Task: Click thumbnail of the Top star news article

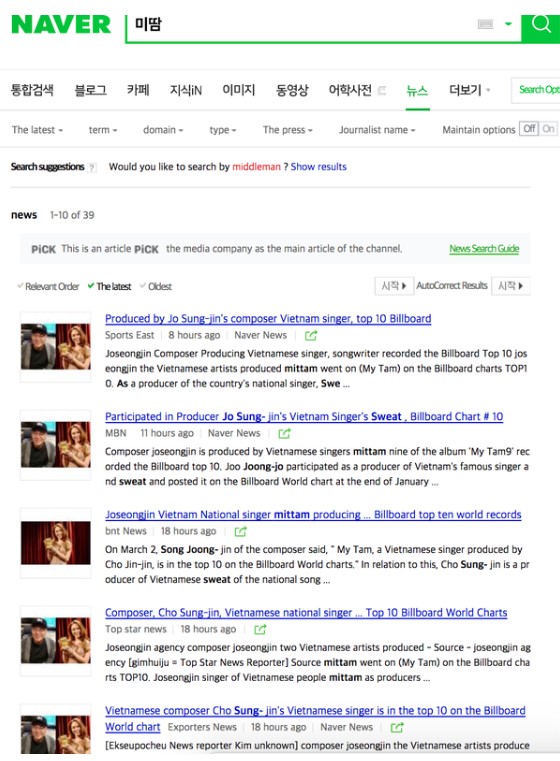Action: (55, 641)
